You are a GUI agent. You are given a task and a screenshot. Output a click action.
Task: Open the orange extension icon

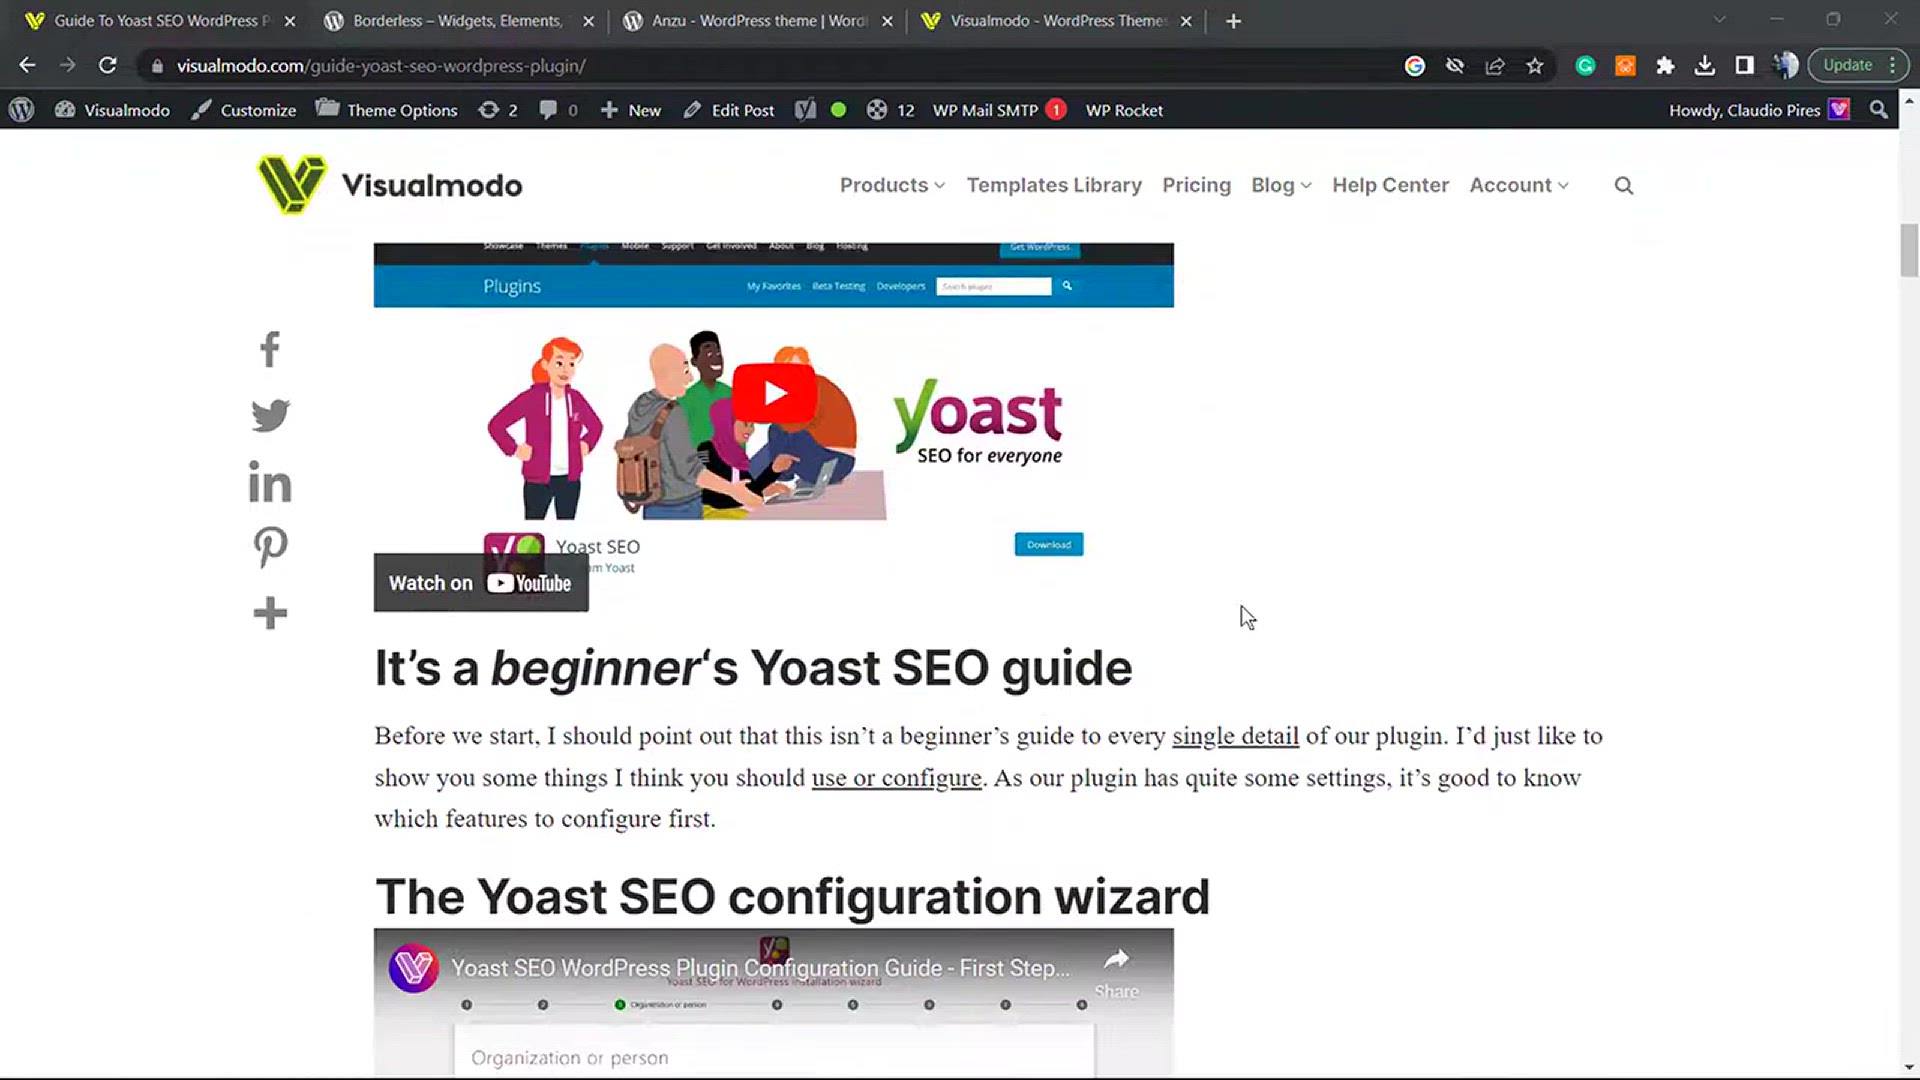click(1625, 66)
